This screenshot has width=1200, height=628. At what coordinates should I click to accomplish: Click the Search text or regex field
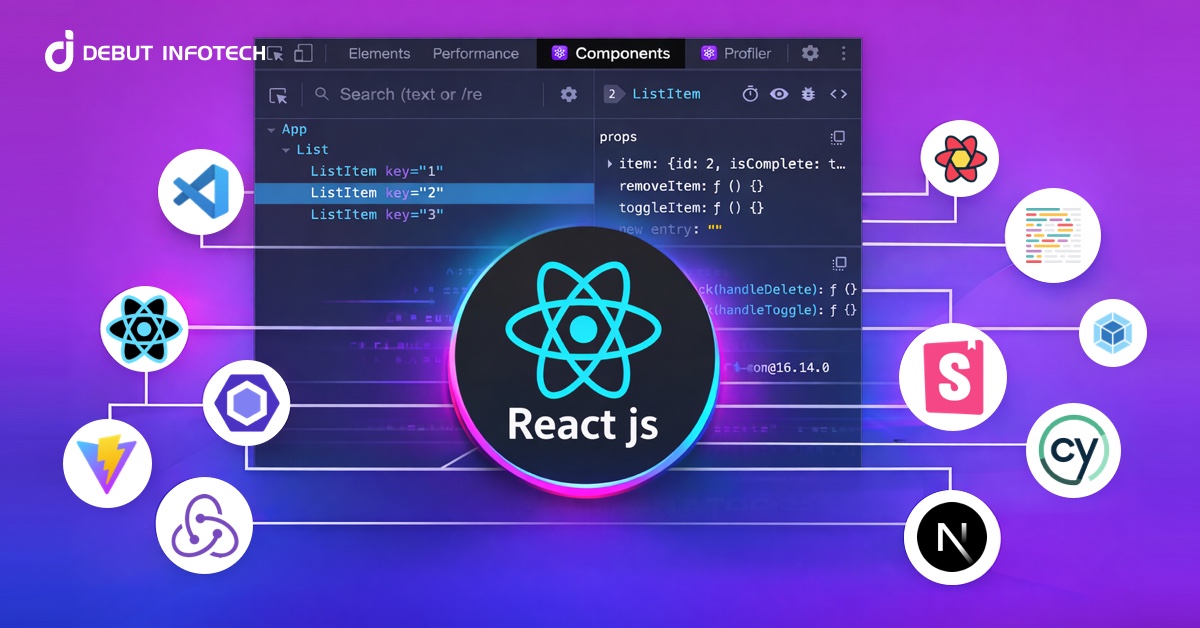click(x=420, y=94)
